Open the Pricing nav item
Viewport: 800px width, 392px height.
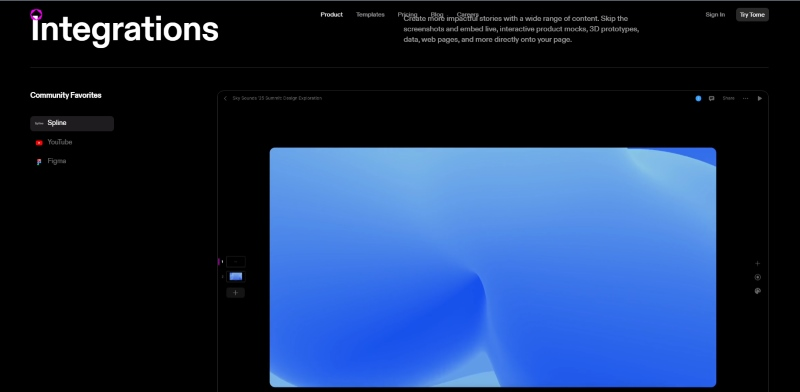pos(408,15)
